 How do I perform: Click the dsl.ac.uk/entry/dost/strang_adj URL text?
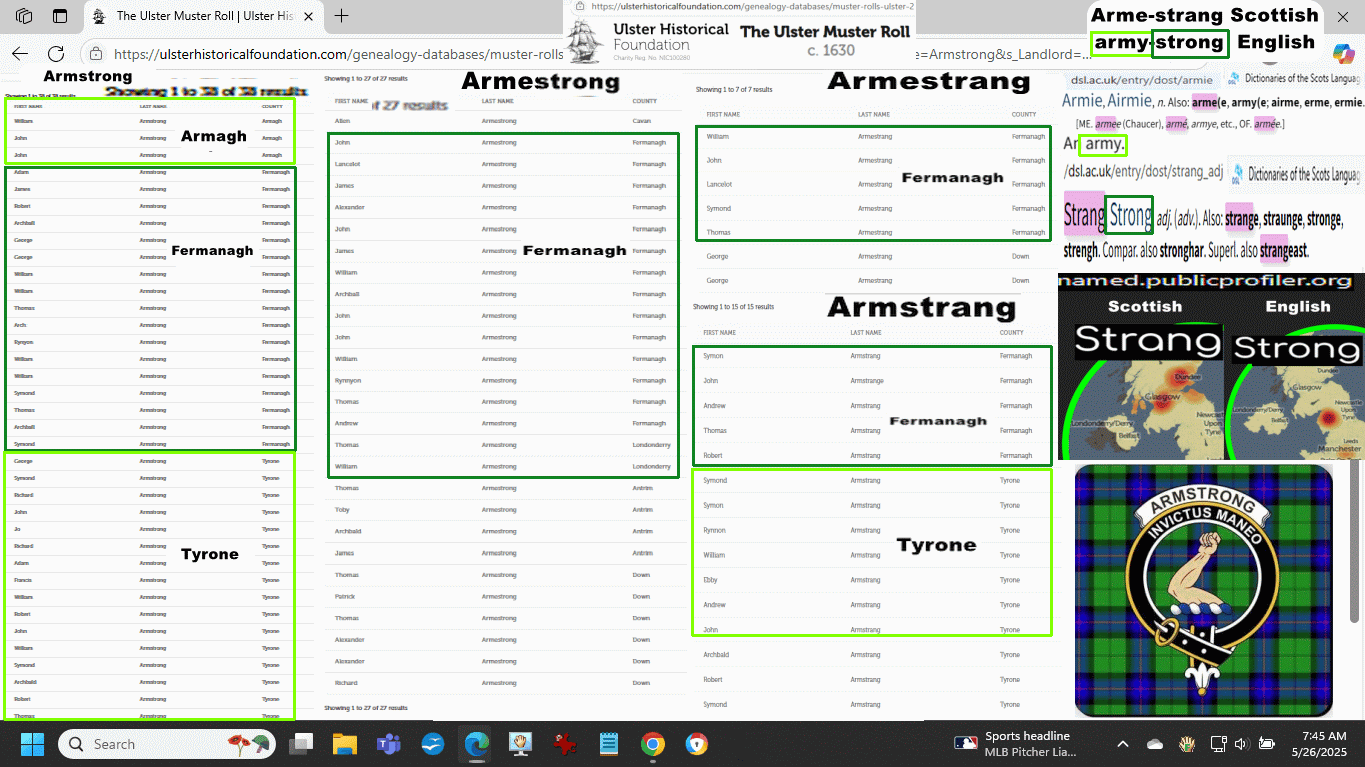tap(1143, 172)
